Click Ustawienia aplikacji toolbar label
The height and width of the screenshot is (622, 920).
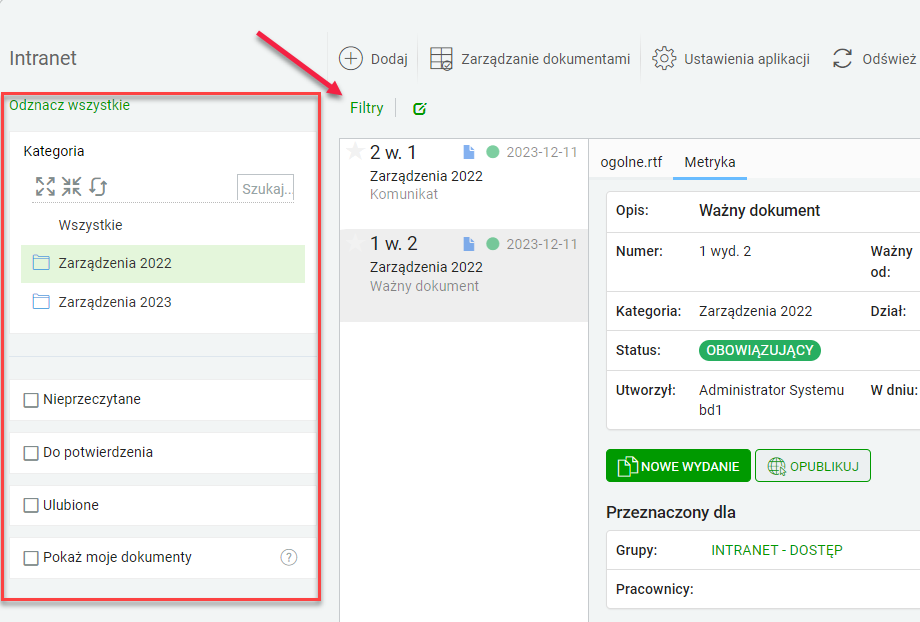click(x=747, y=59)
